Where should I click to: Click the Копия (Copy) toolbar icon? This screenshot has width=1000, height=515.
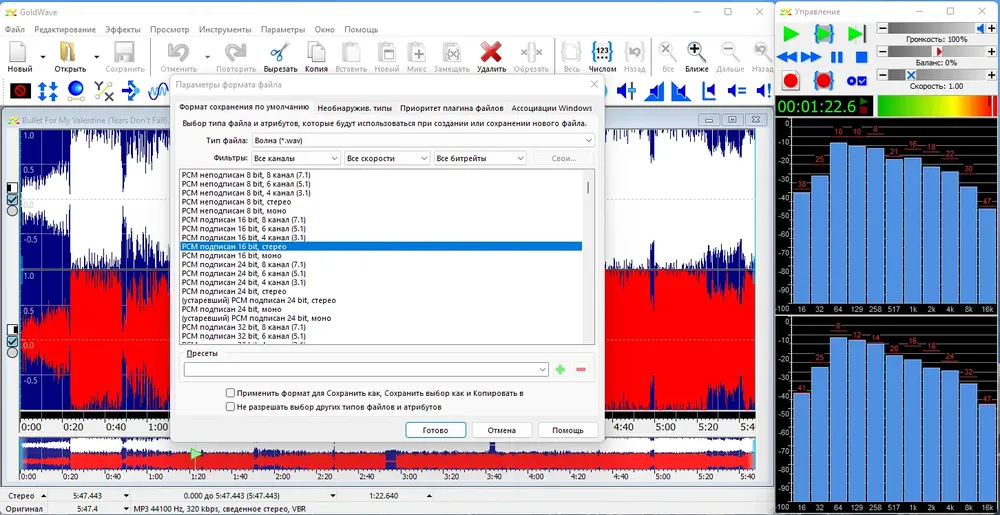click(316, 53)
